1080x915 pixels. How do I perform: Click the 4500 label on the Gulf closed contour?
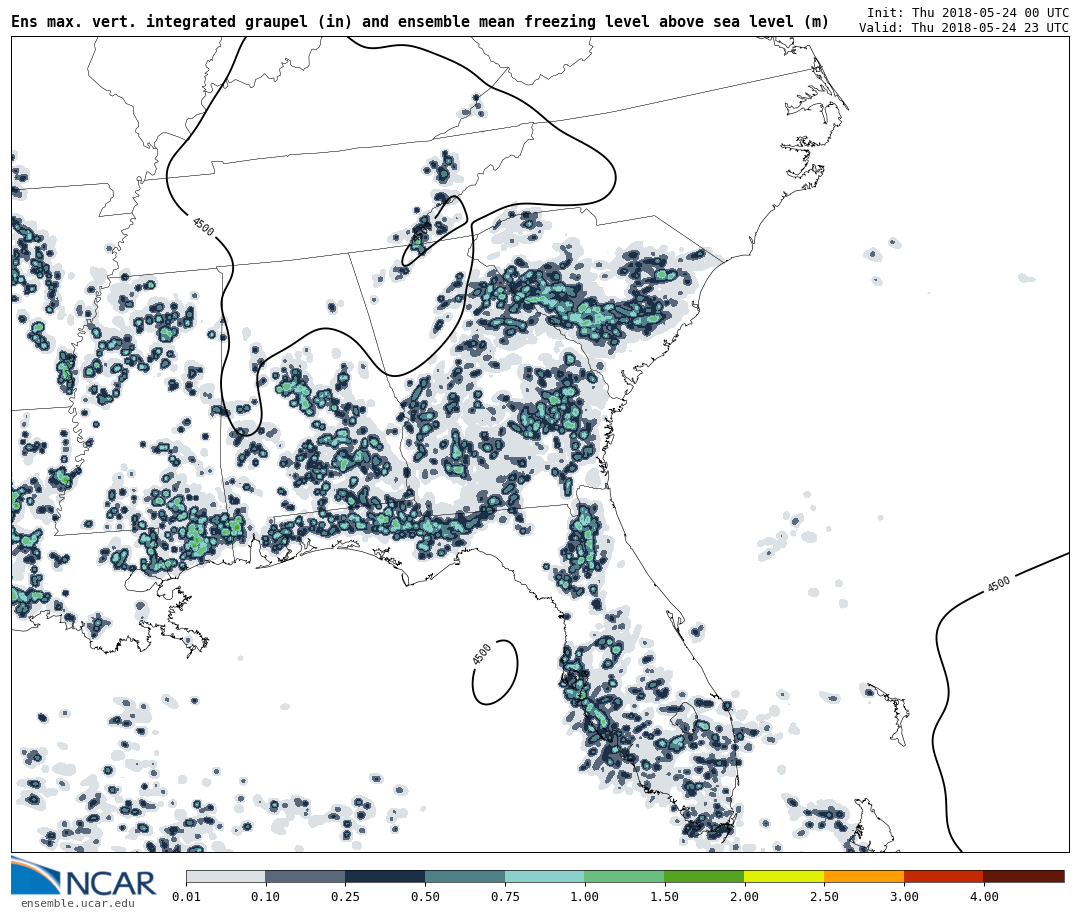[482, 654]
